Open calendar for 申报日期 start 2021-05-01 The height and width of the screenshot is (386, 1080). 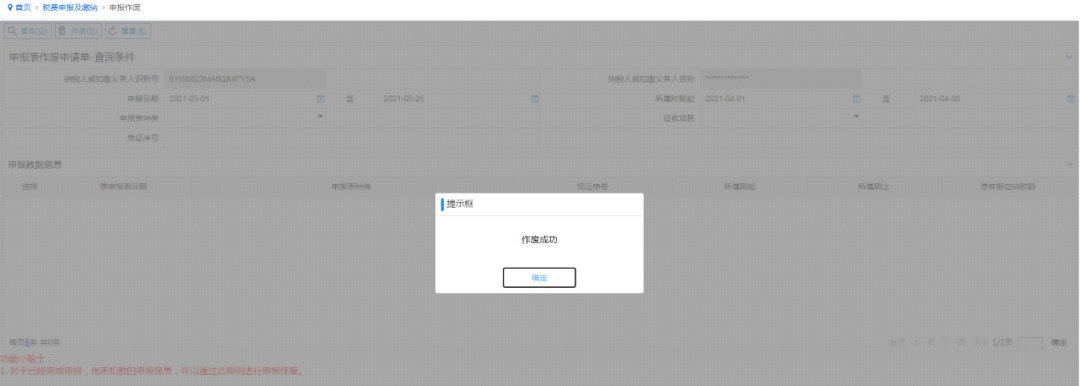(320, 99)
